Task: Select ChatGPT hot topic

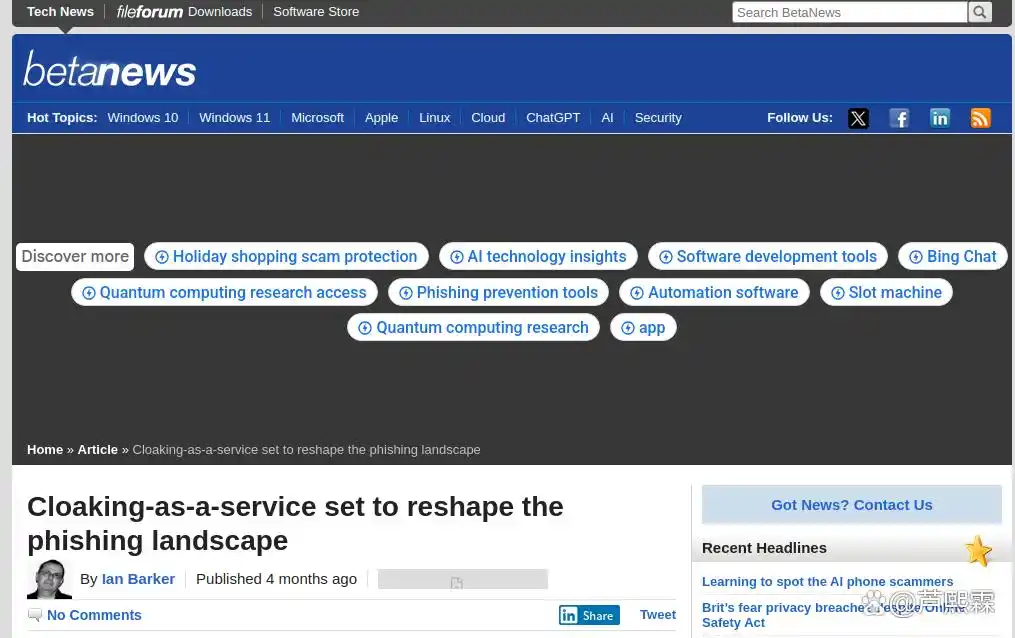Action: pos(553,118)
